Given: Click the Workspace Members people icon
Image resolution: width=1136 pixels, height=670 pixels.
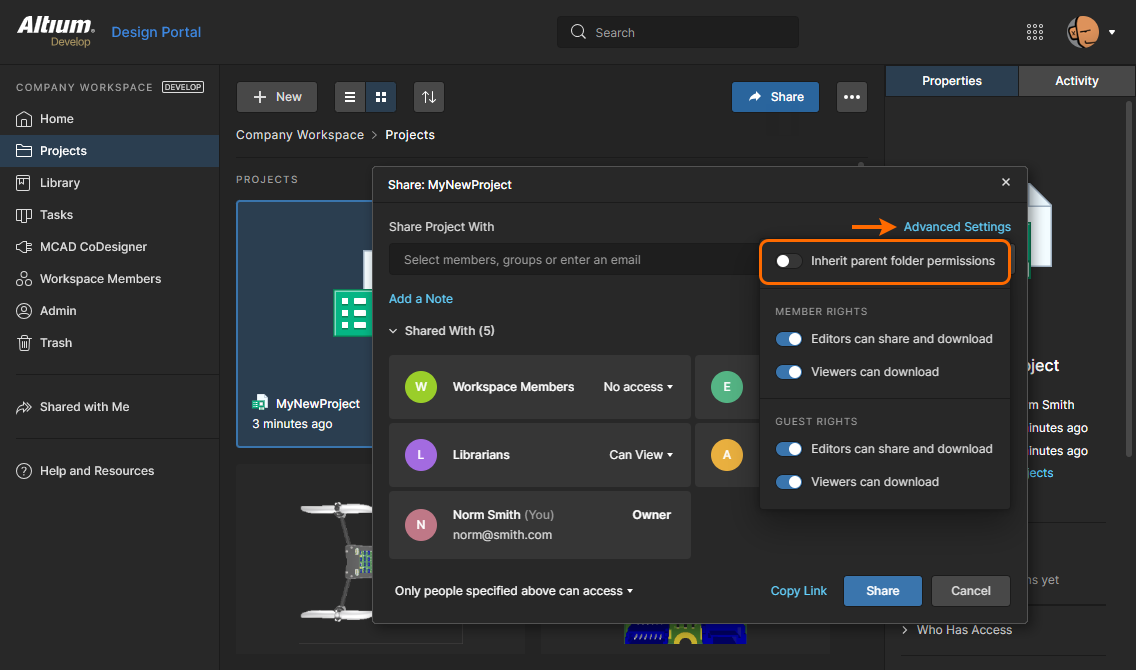Looking at the screenshot, I should (x=24, y=279).
